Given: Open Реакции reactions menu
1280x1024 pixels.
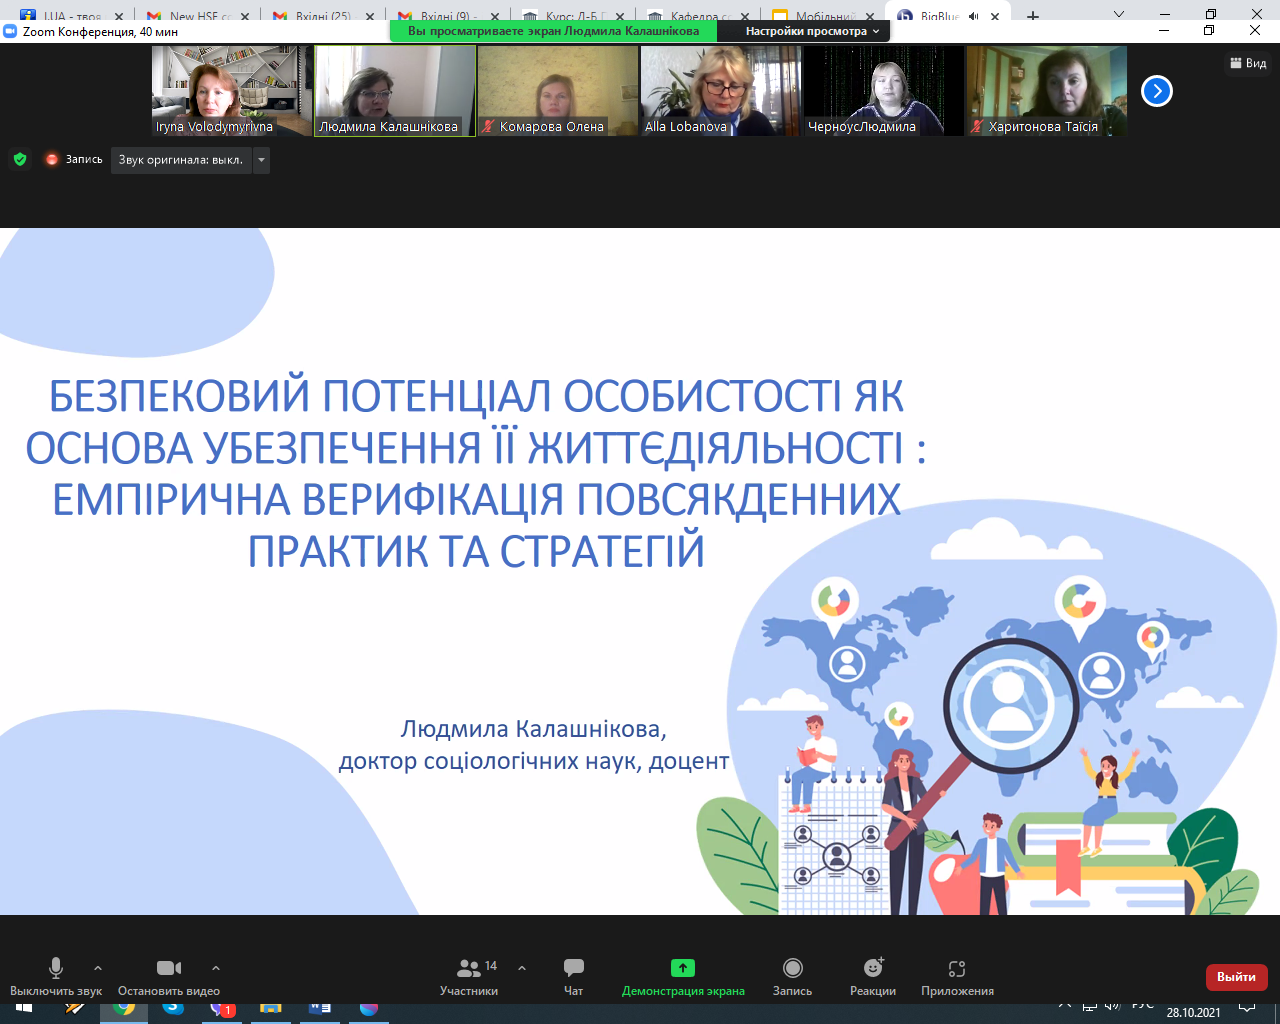Looking at the screenshot, I should pos(873,976).
